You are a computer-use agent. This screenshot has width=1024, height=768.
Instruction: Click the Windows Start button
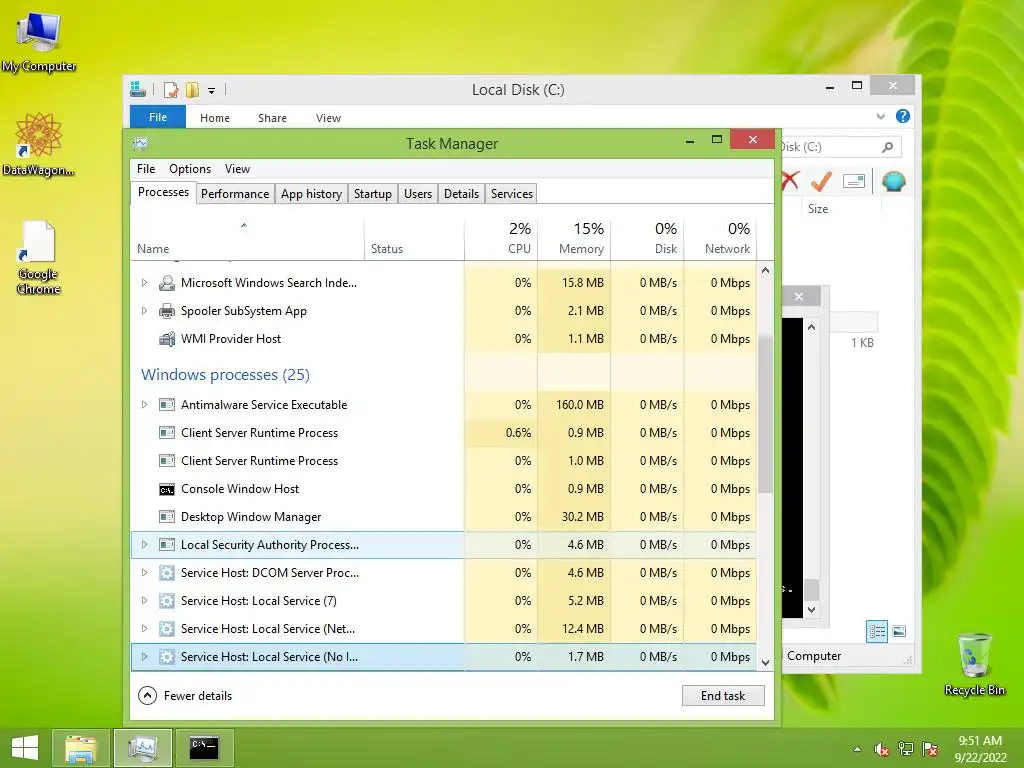[25, 748]
